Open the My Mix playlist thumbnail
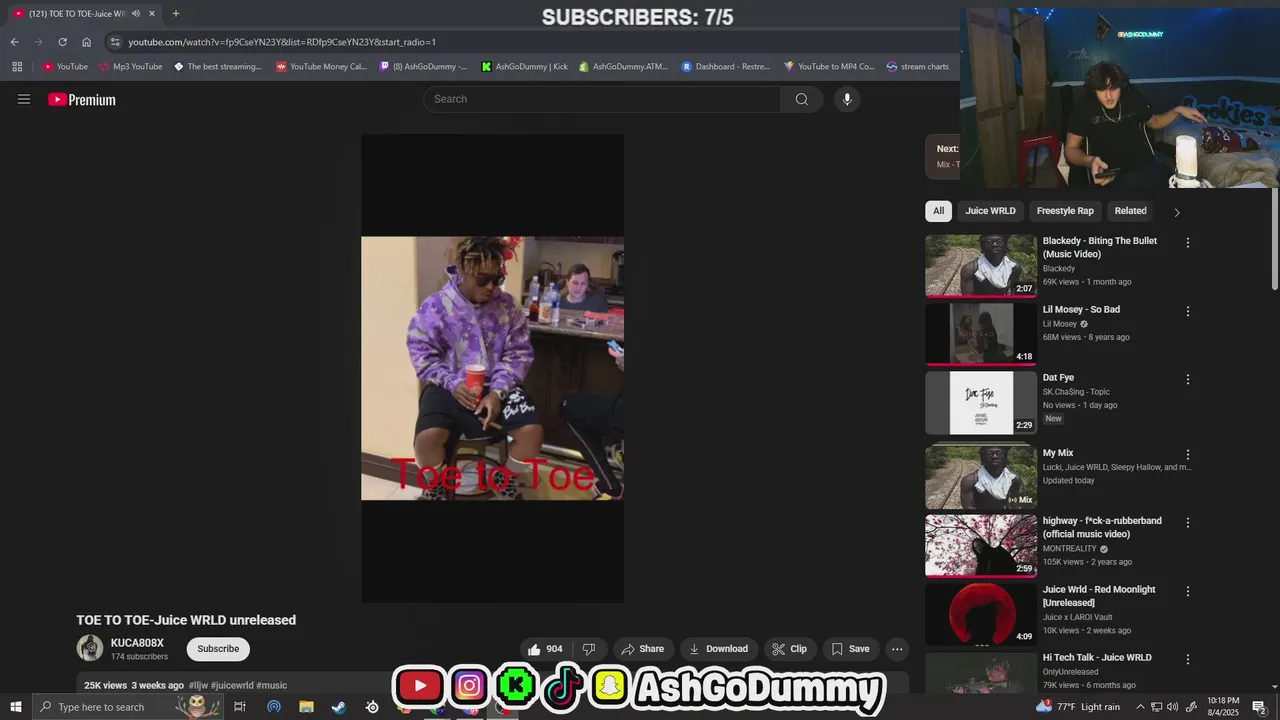The width and height of the screenshot is (1280, 720). 981,477
